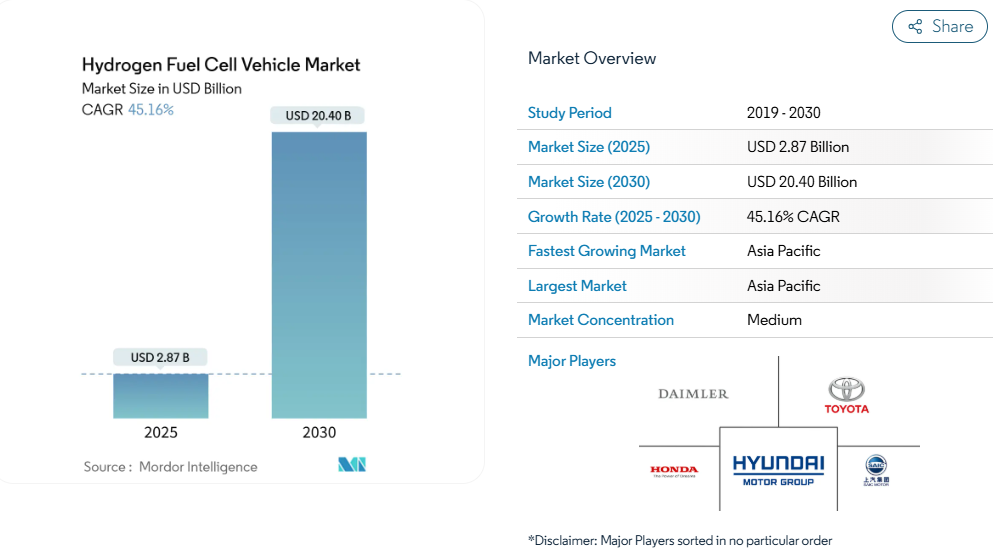The image size is (993, 557).
Task: Click the Market Concentration label
Action: click(x=600, y=320)
